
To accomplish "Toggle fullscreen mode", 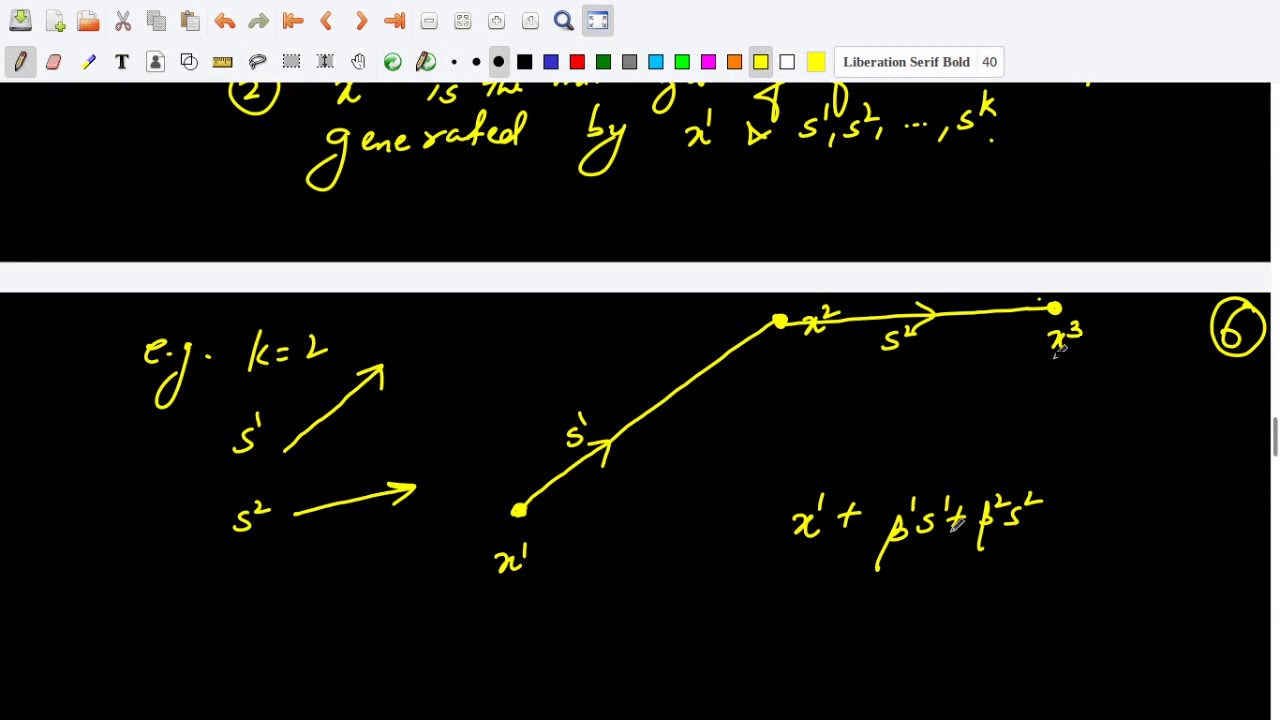I will pyautogui.click(x=598, y=21).
